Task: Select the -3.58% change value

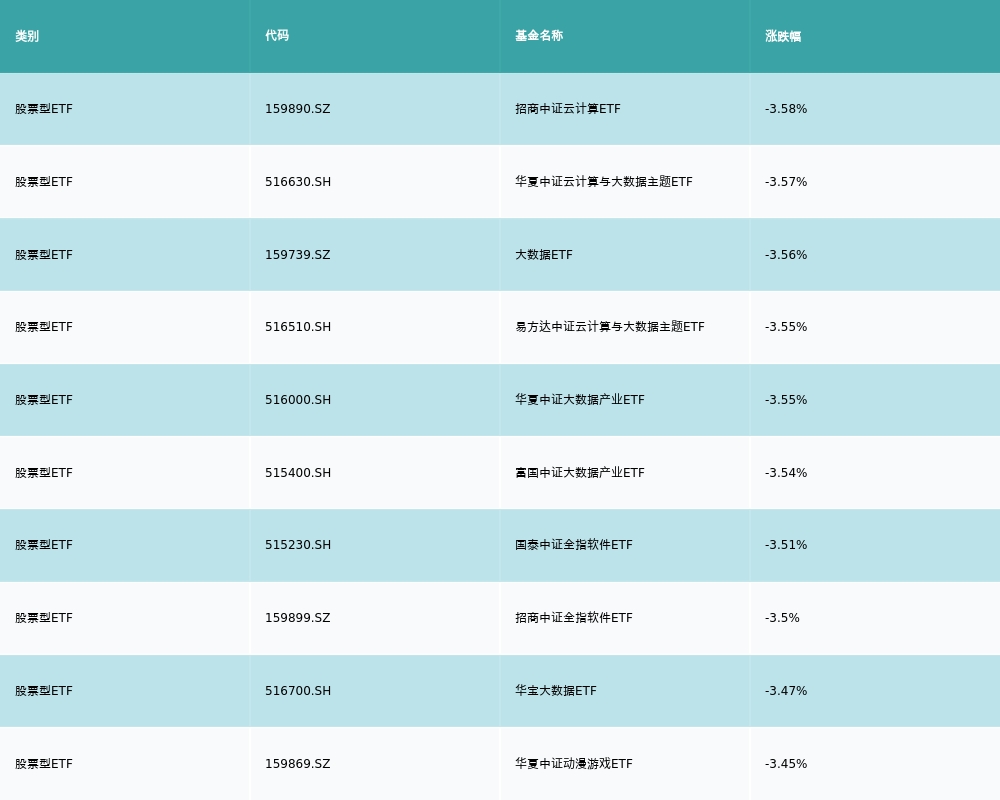Action: (x=786, y=108)
